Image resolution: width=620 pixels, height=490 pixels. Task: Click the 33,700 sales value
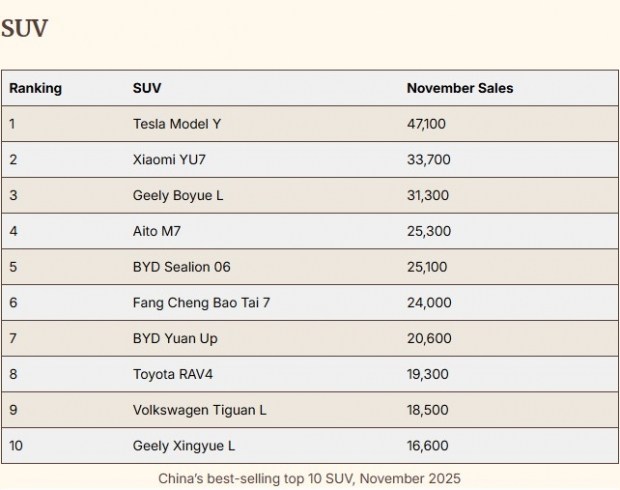tap(428, 159)
